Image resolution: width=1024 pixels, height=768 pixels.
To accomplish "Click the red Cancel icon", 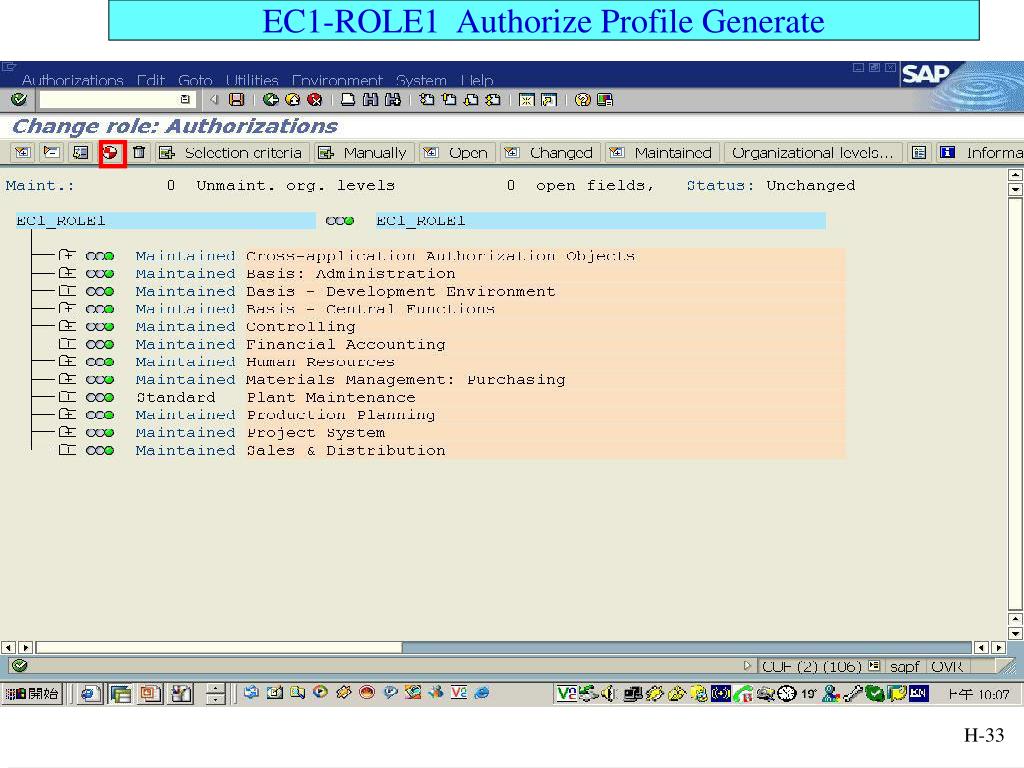I will (315, 99).
